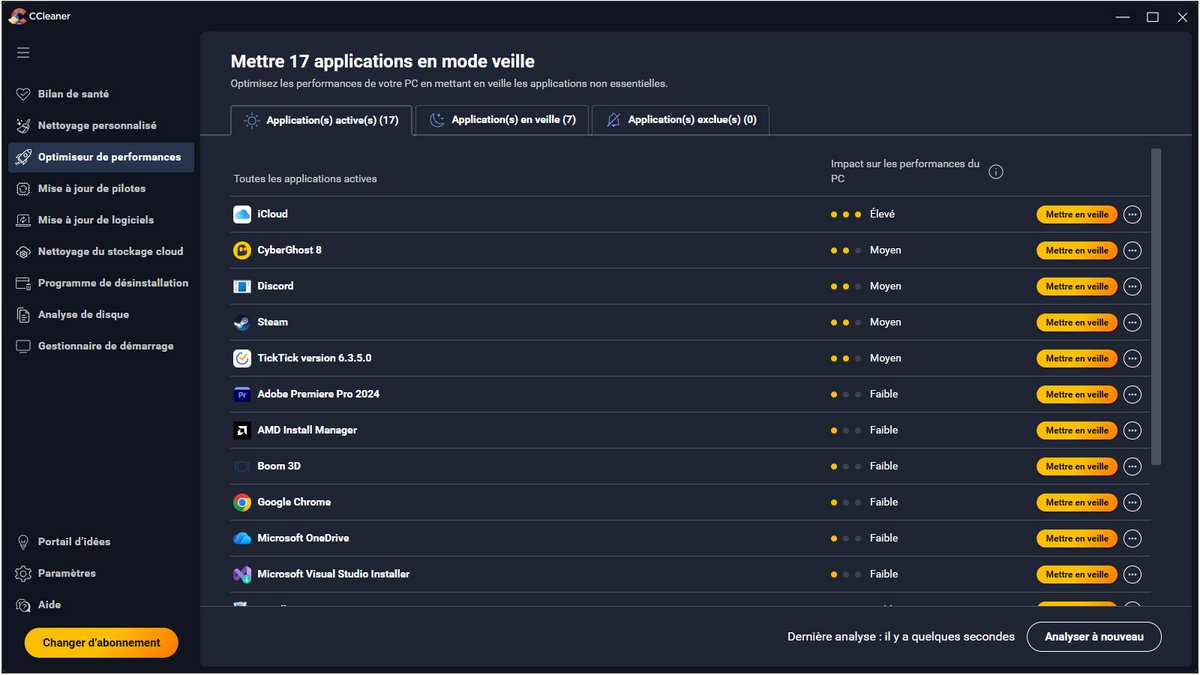Click the Adobe Premiere Pro icon

coord(242,394)
